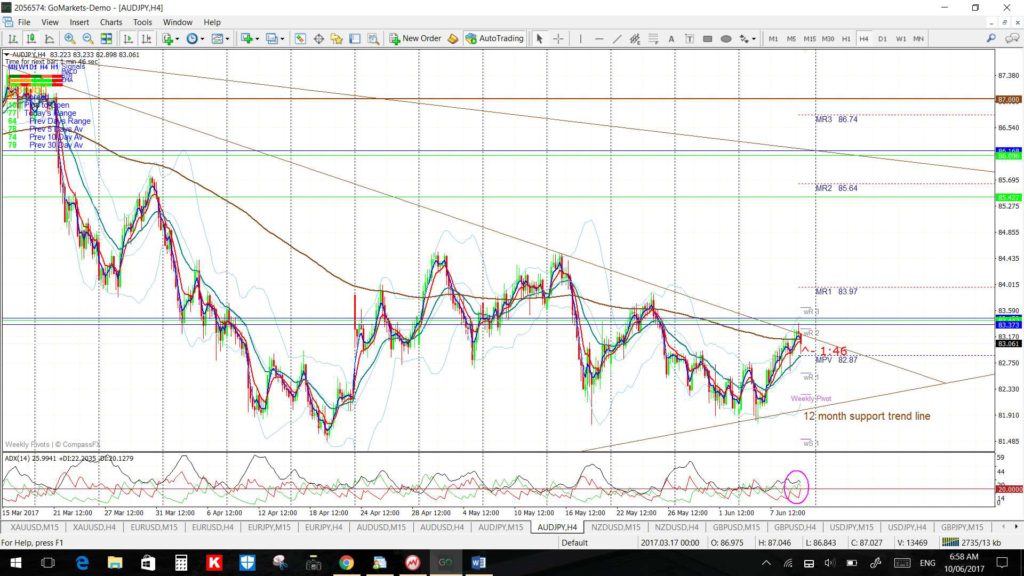Open the Charts menu

tap(110, 22)
